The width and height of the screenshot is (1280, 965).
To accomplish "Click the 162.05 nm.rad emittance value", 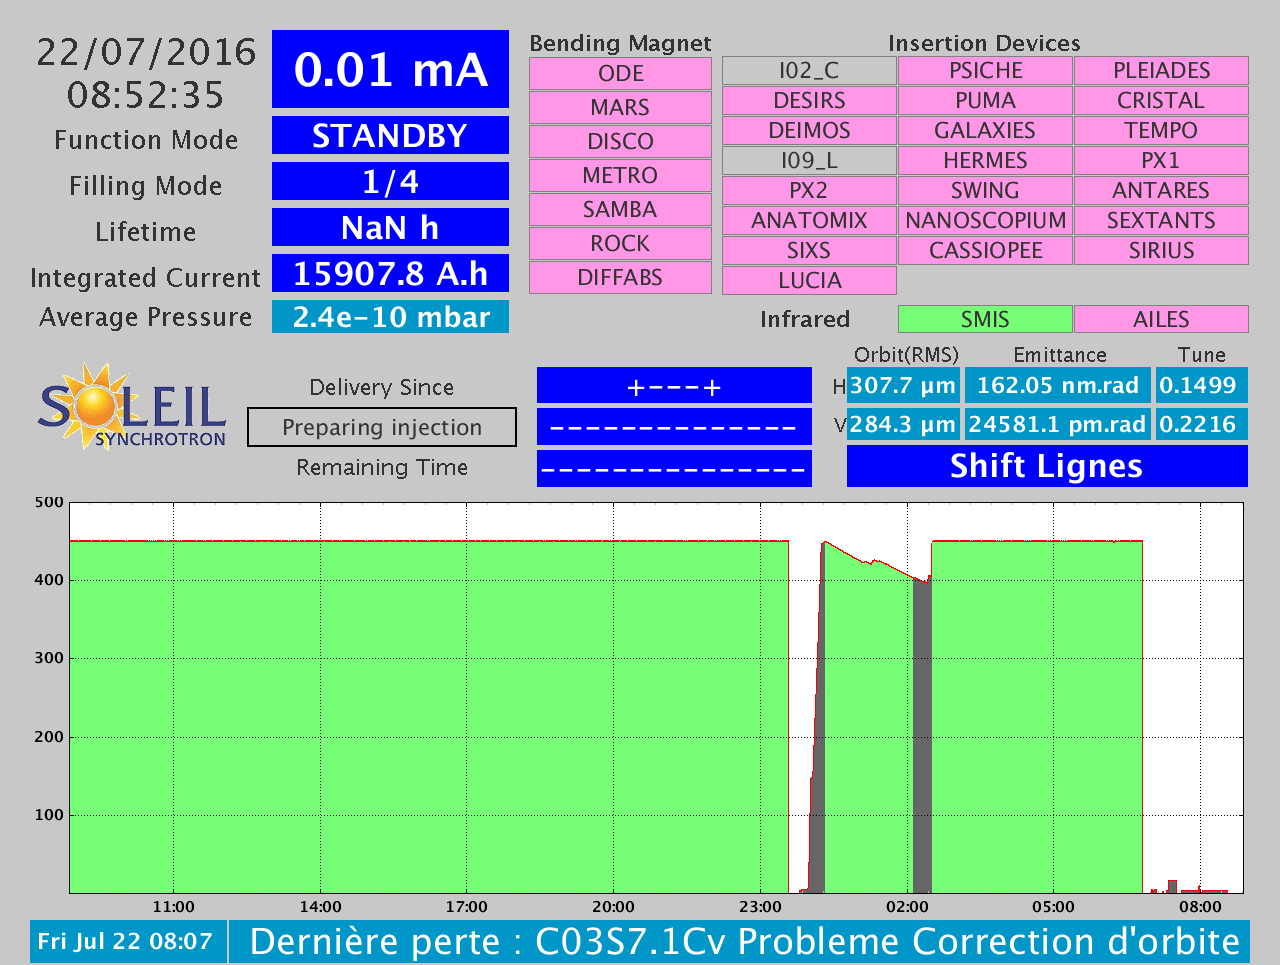I will [1058, 385].
